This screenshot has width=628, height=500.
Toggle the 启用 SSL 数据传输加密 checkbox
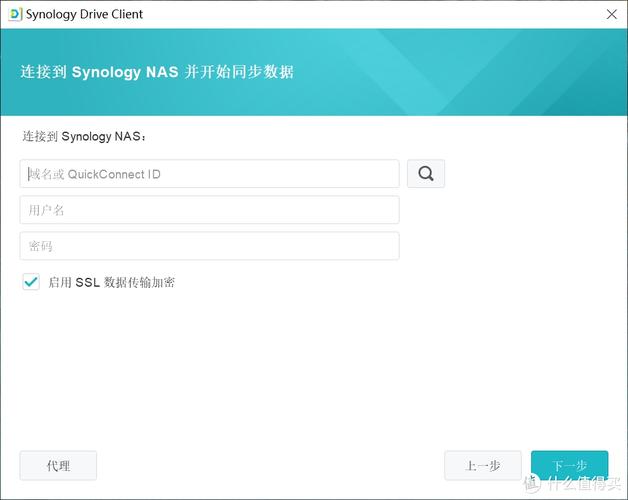[31, 282]
